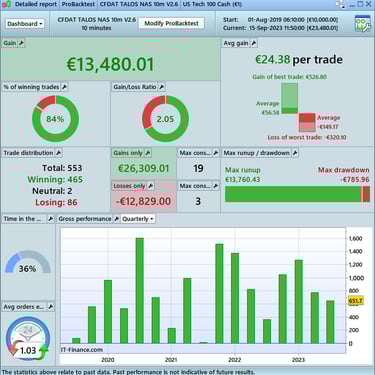375x375 pixels.
Task: Click the max consecutive wins value 19
Action: pyautogui.click(x=198, y=168)
